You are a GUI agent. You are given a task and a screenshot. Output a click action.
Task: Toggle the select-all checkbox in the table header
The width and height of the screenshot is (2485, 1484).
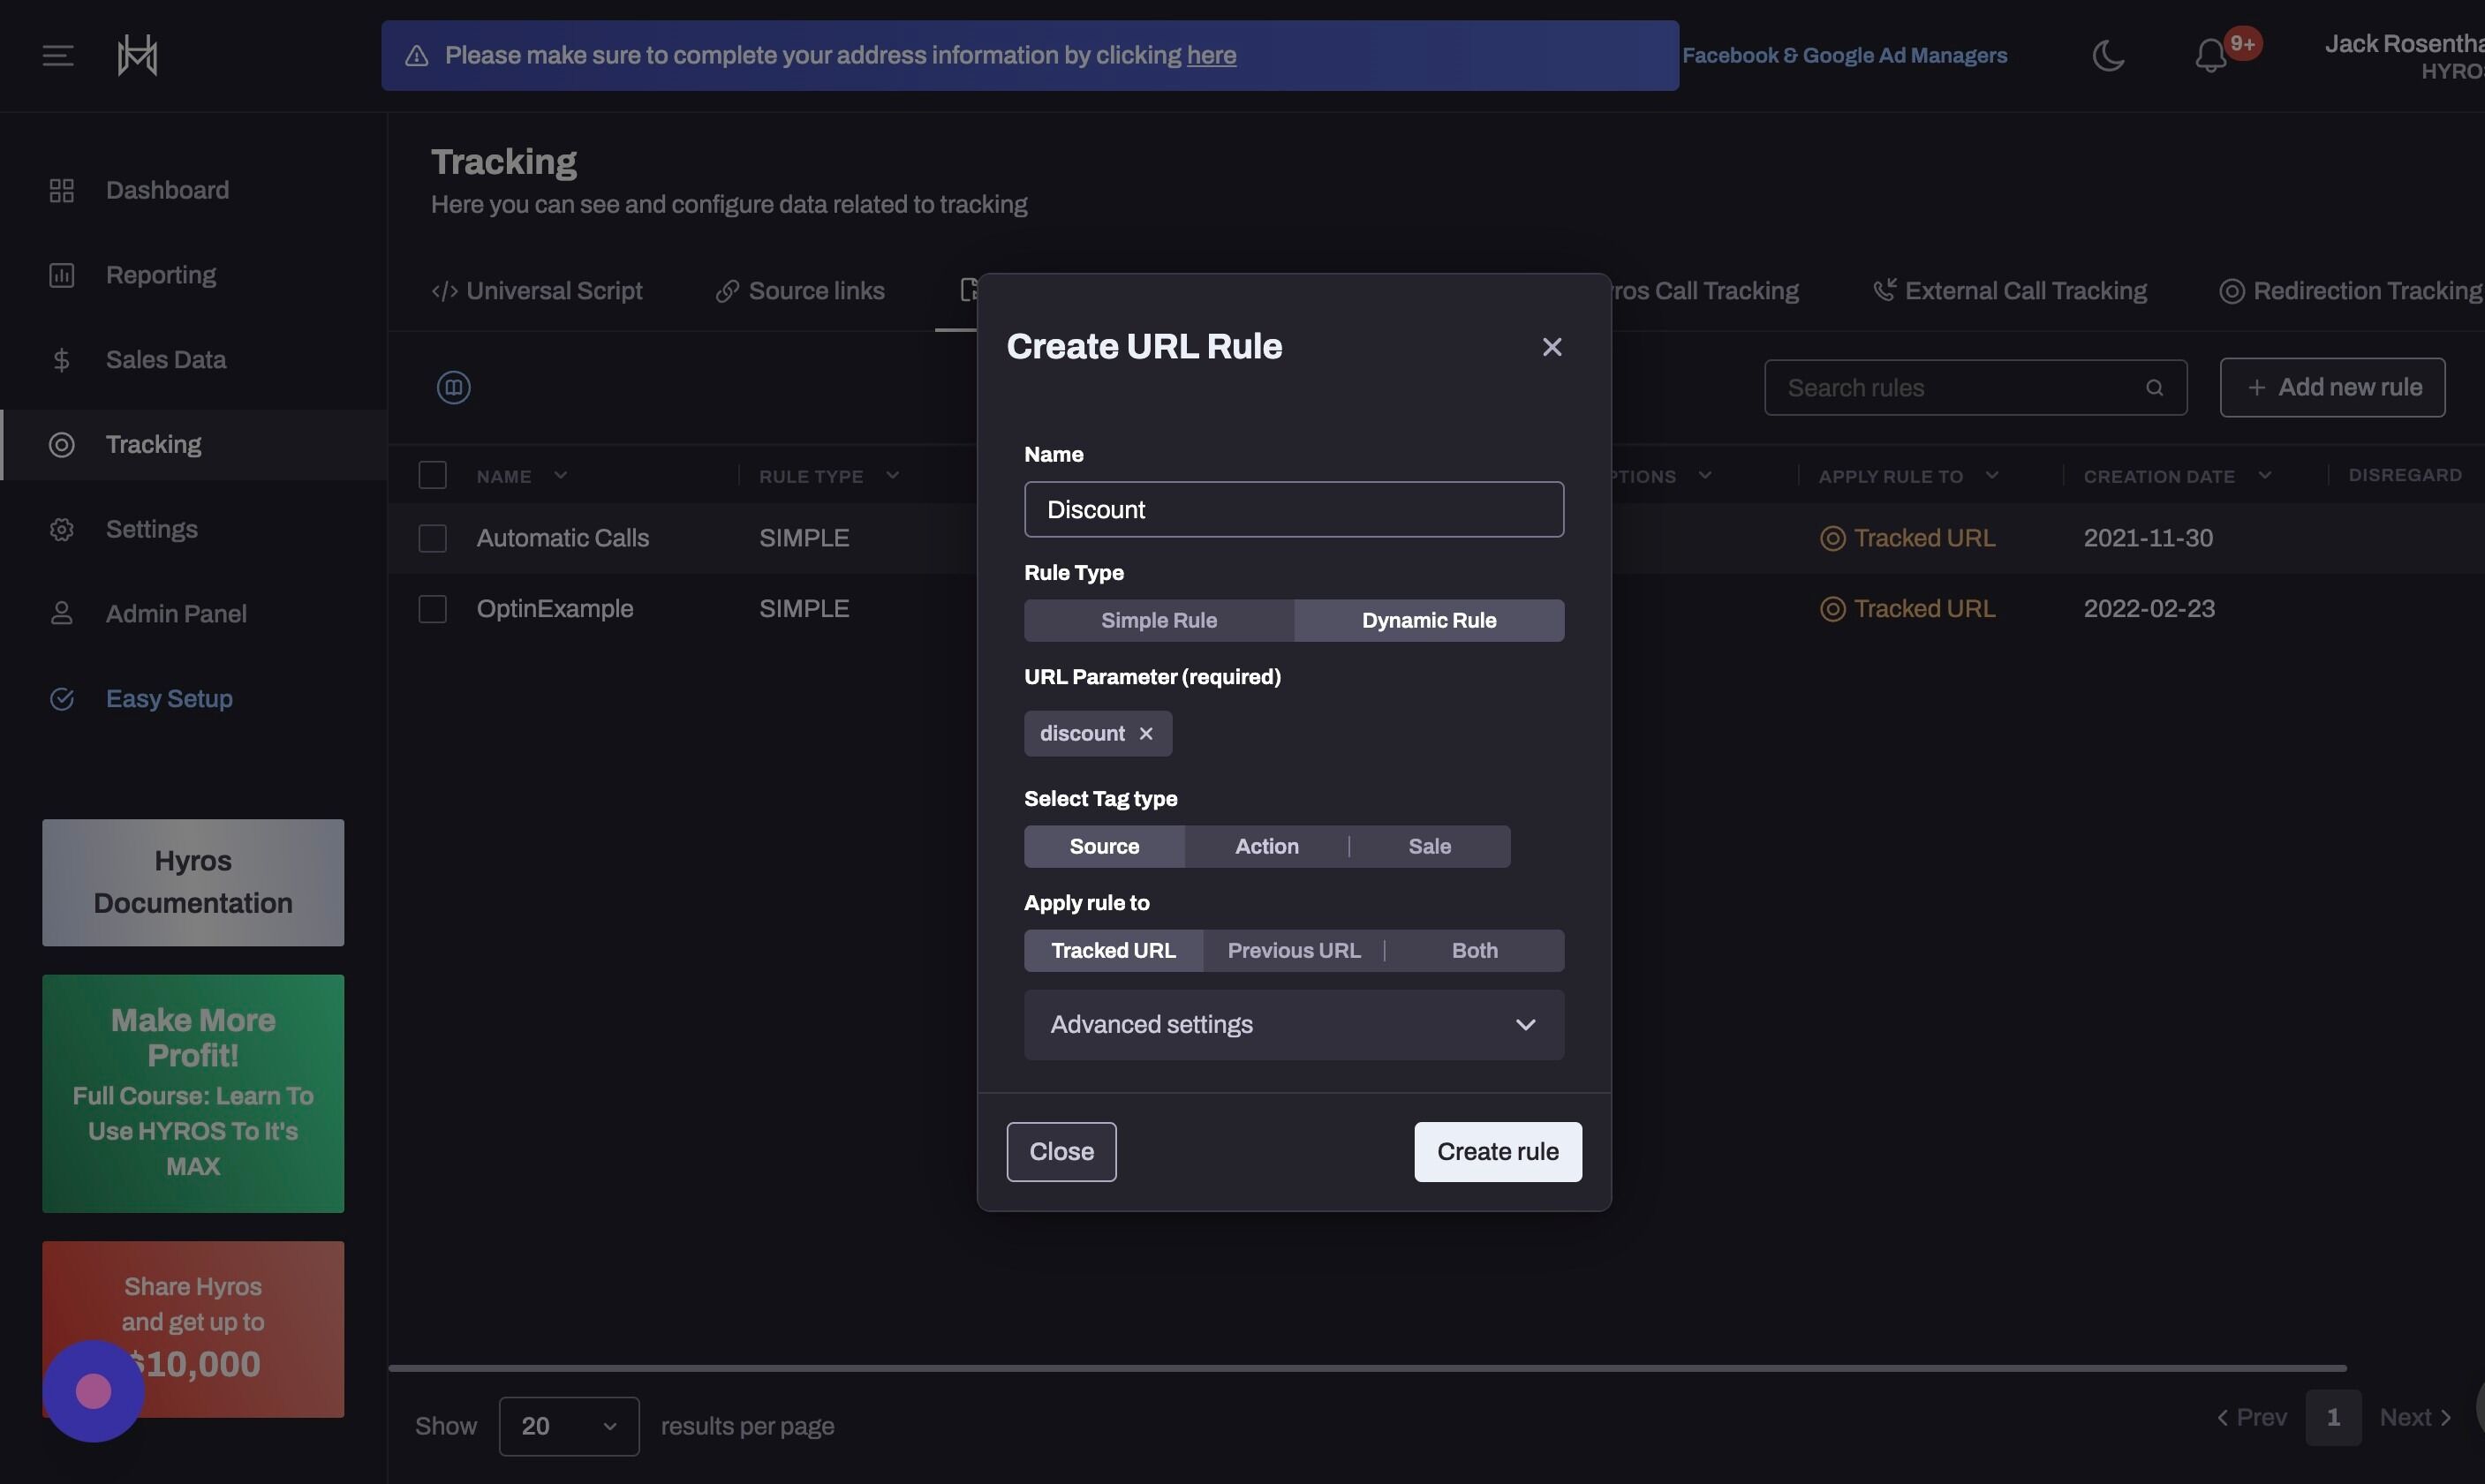click(432, 475)
